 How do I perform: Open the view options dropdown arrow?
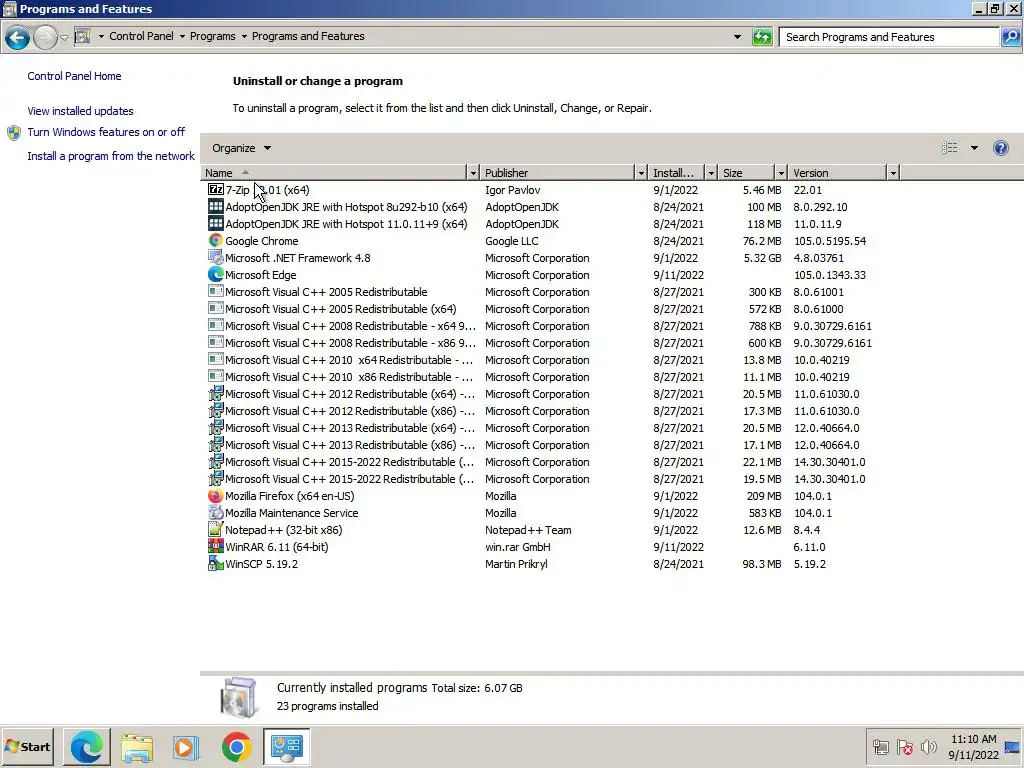974,148
